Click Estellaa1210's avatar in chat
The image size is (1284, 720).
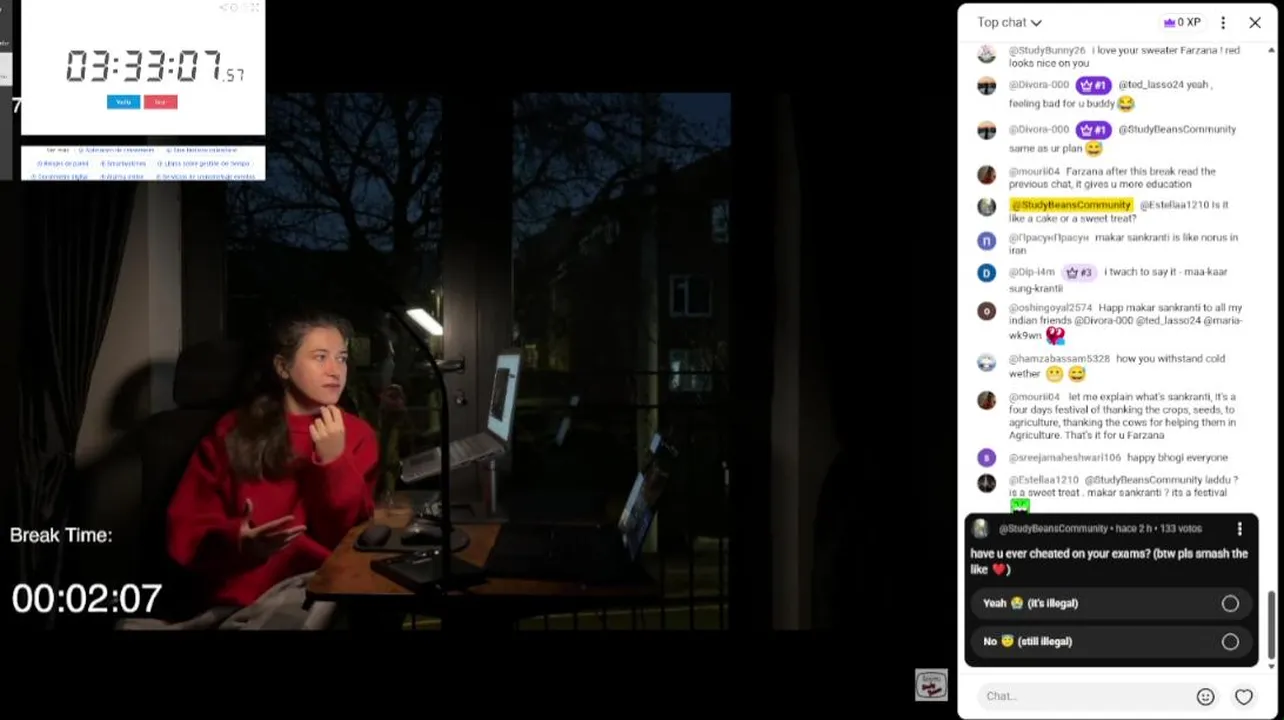(x=986, y=483)
